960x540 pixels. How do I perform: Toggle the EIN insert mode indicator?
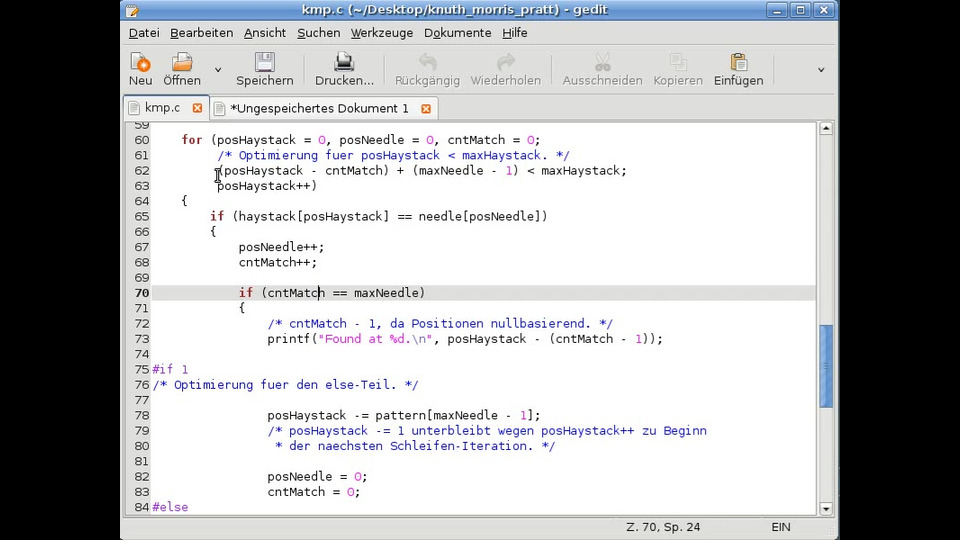pos(782,527)
